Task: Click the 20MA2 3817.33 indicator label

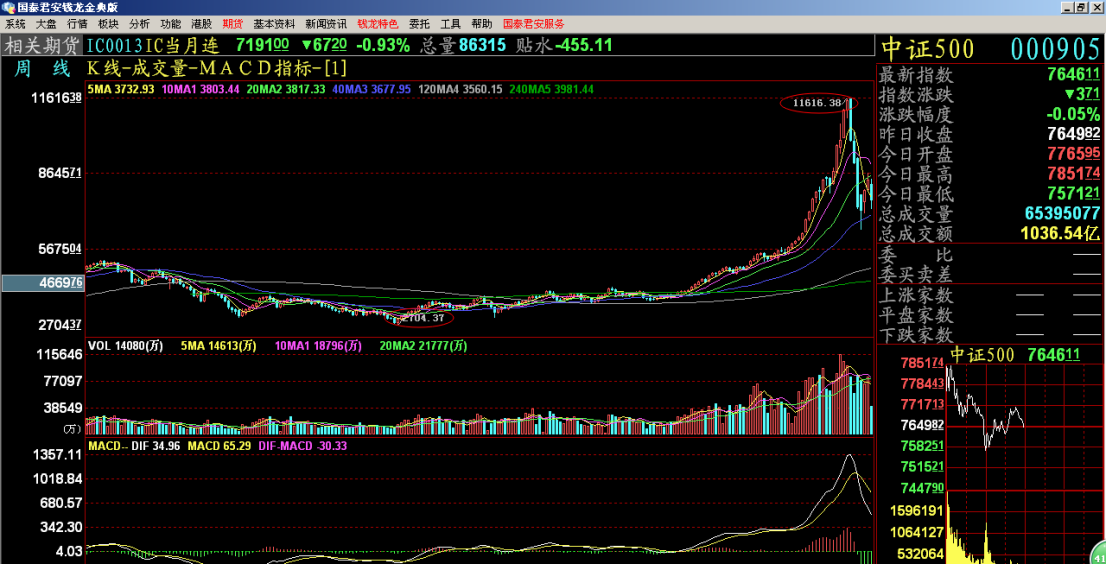Action: (x=286, y=90)
